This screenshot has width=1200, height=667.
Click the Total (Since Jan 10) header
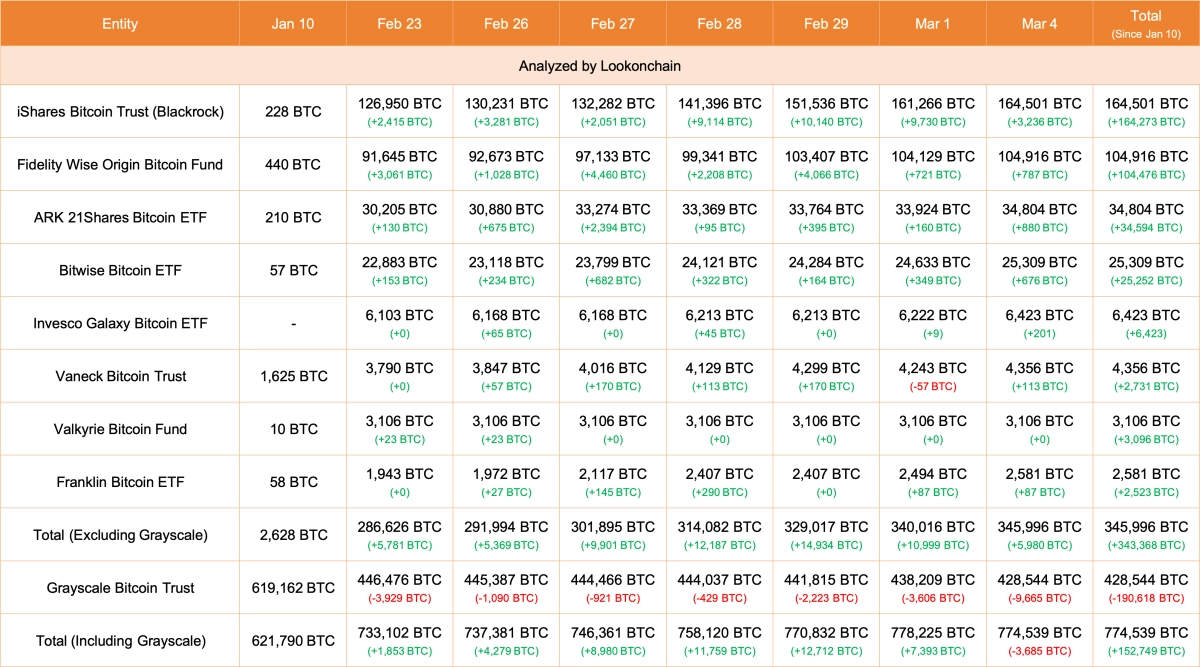pyautogui.click(x=1146, y=23)
